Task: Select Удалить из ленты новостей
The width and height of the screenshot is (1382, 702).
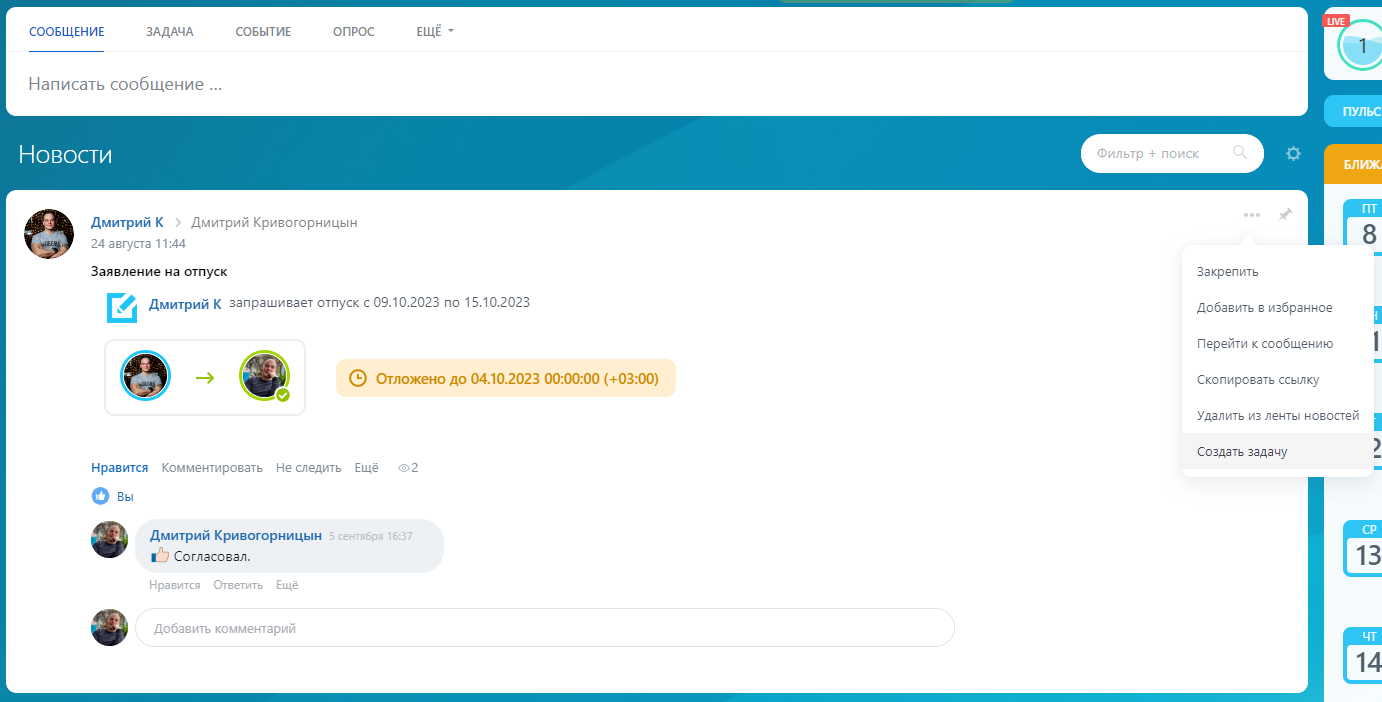Action: click(1277, 416)
